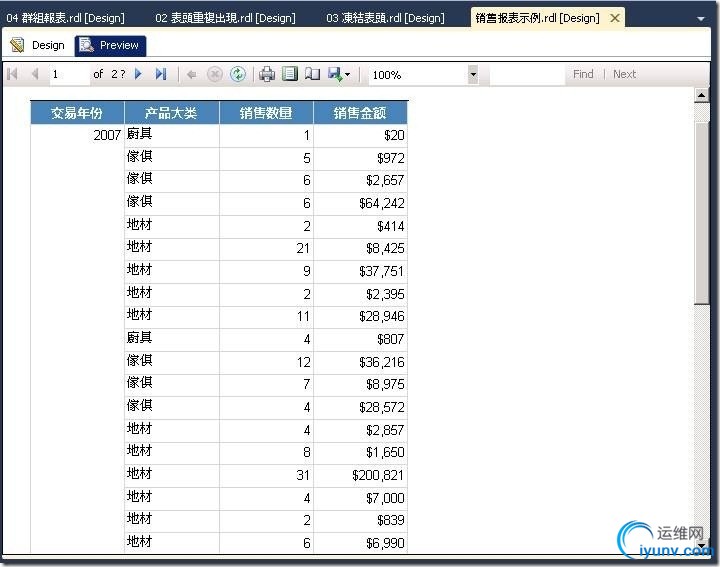Select the $64,242 amount cell
This screenshot has width=720, height=567.
(x=360, y=203)
